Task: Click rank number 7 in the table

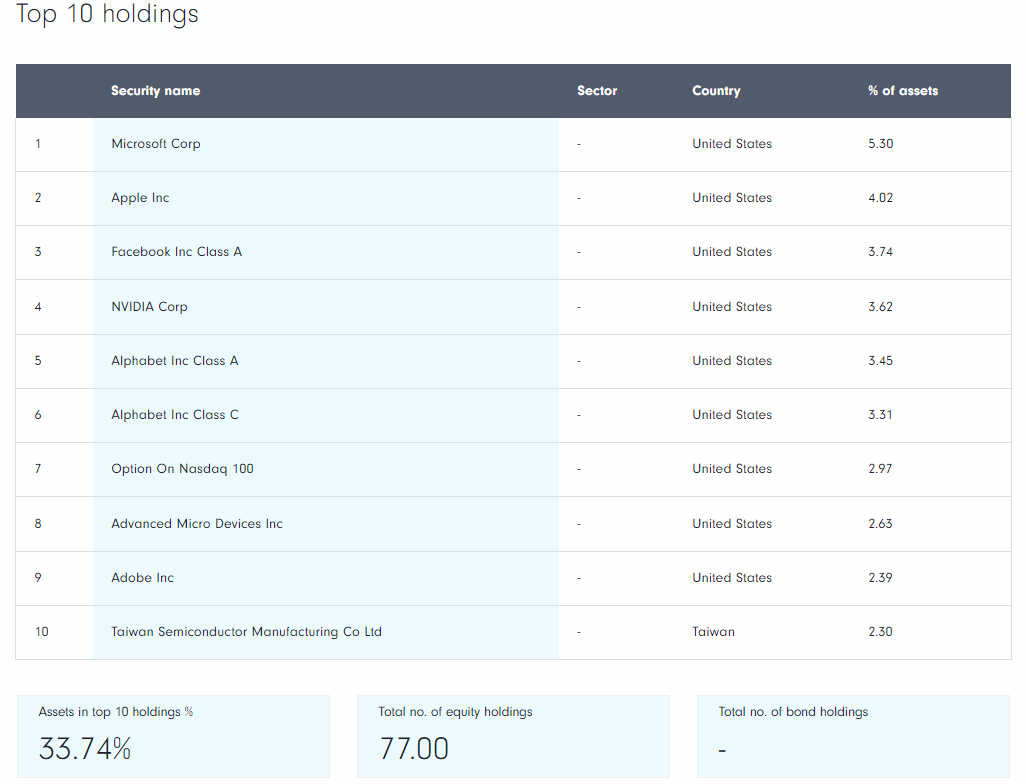Action: click(x=38, y=469)
